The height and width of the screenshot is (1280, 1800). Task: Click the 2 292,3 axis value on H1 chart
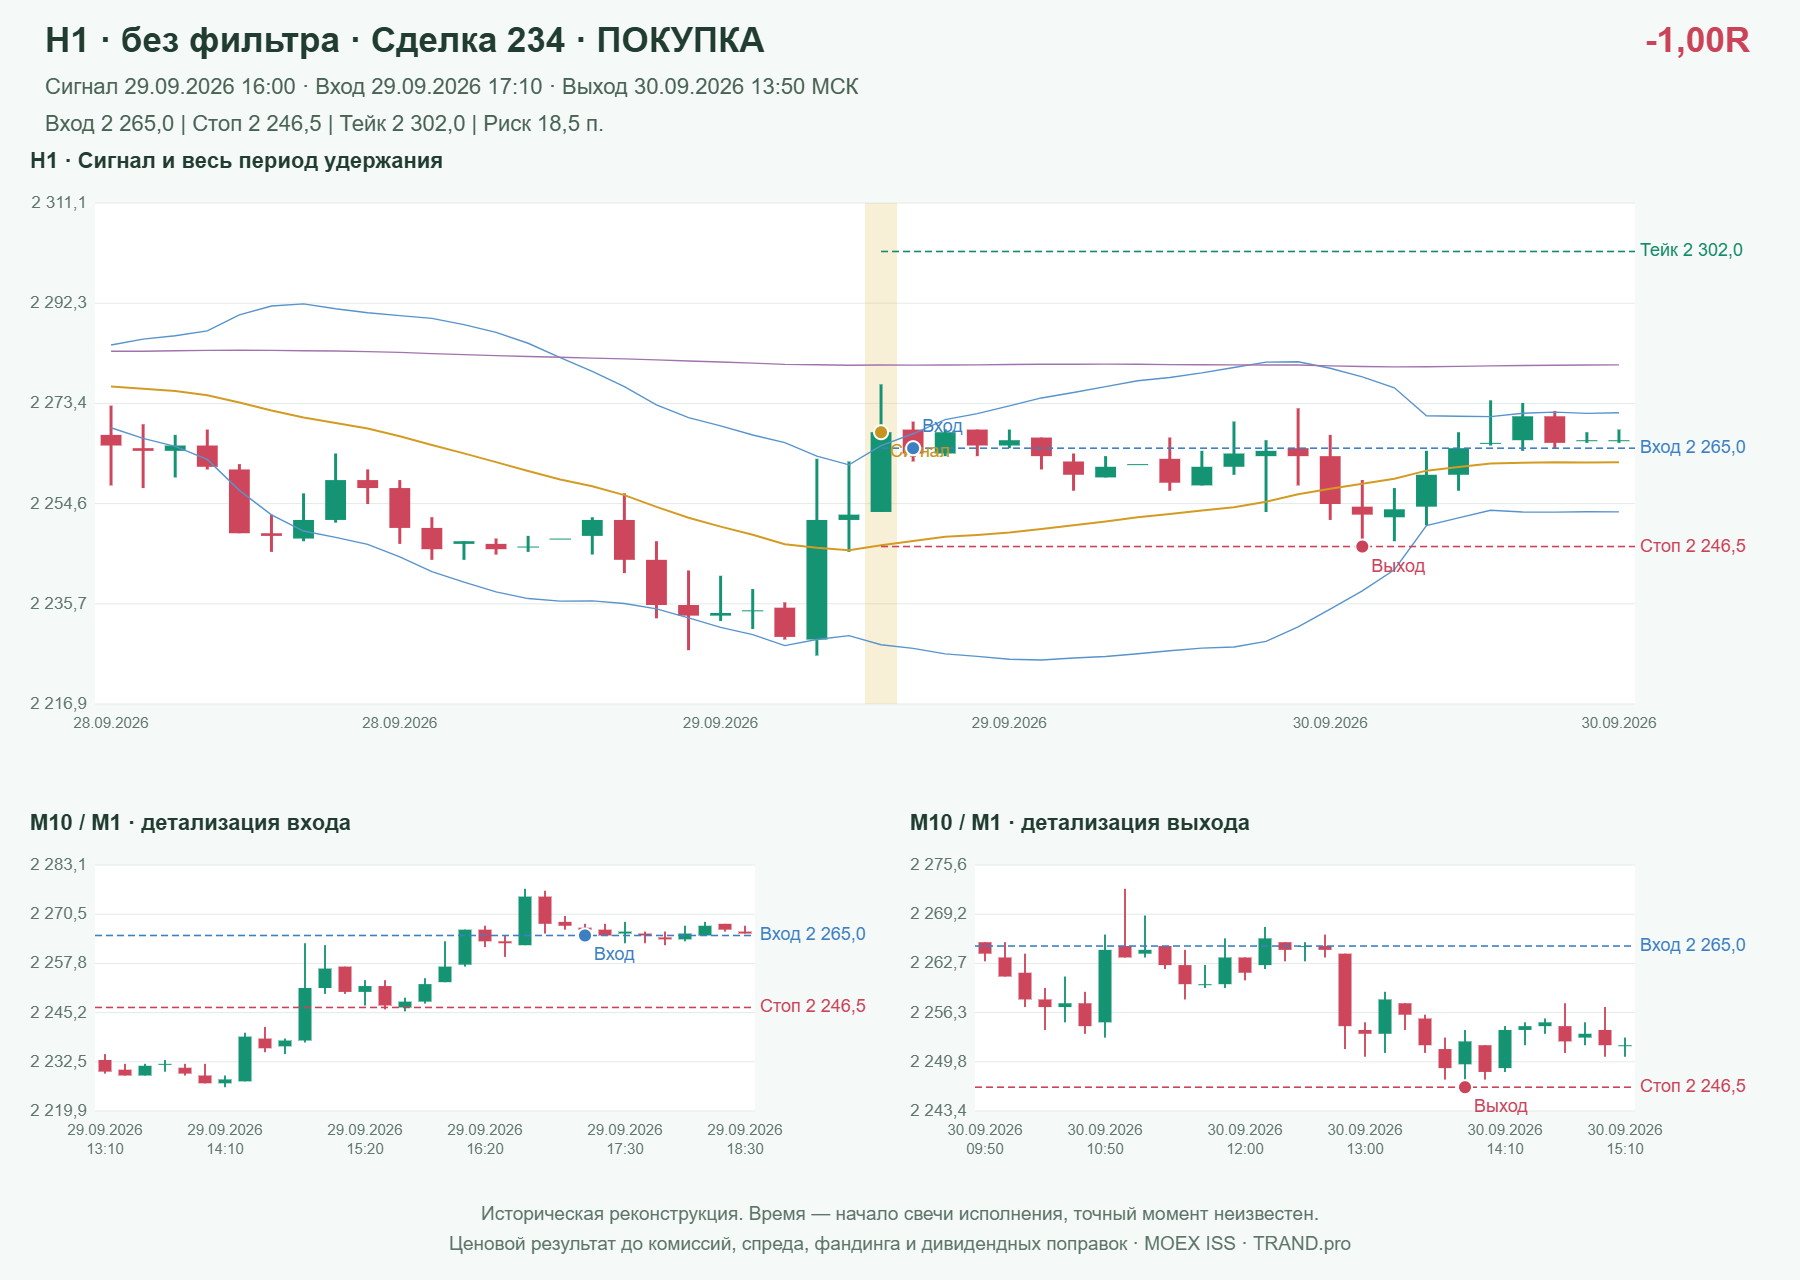click(59, 302)
